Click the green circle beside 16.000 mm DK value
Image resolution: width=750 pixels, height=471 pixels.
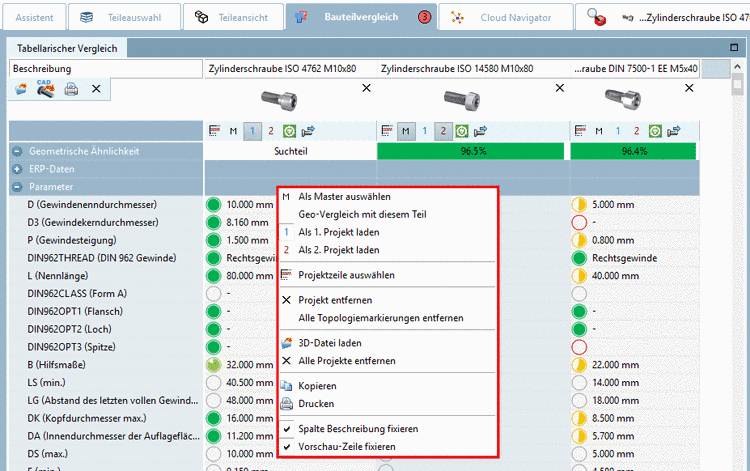pyautogui.click(x=213, y=418)
